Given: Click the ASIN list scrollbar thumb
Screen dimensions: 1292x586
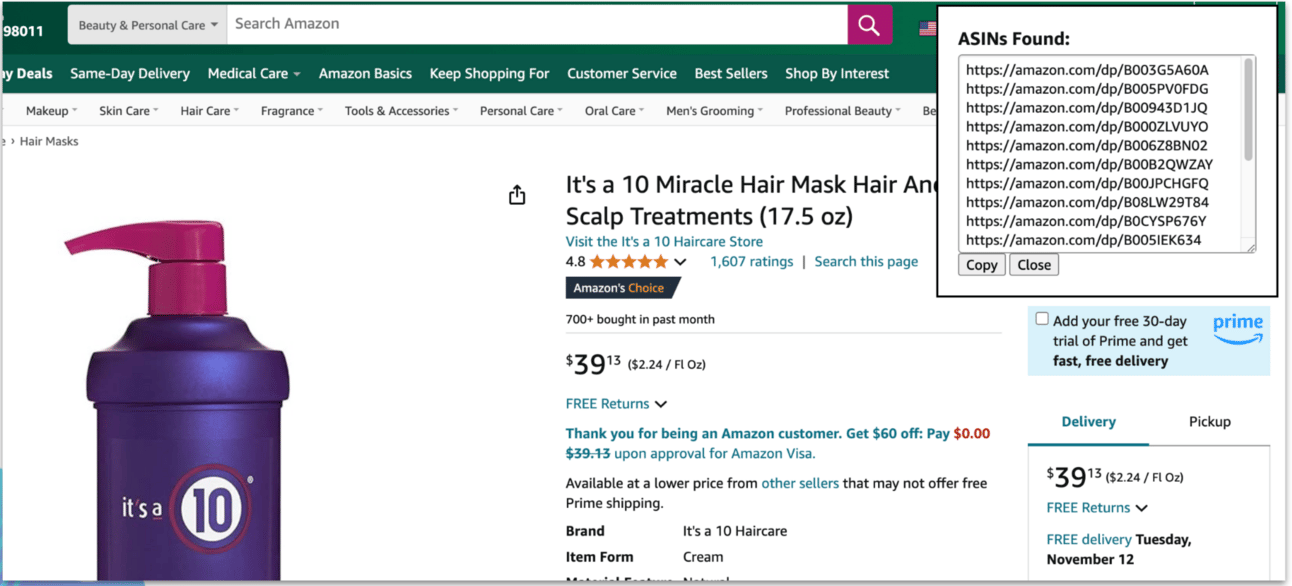Looking at the screenshot, I should coord(1248,110).
